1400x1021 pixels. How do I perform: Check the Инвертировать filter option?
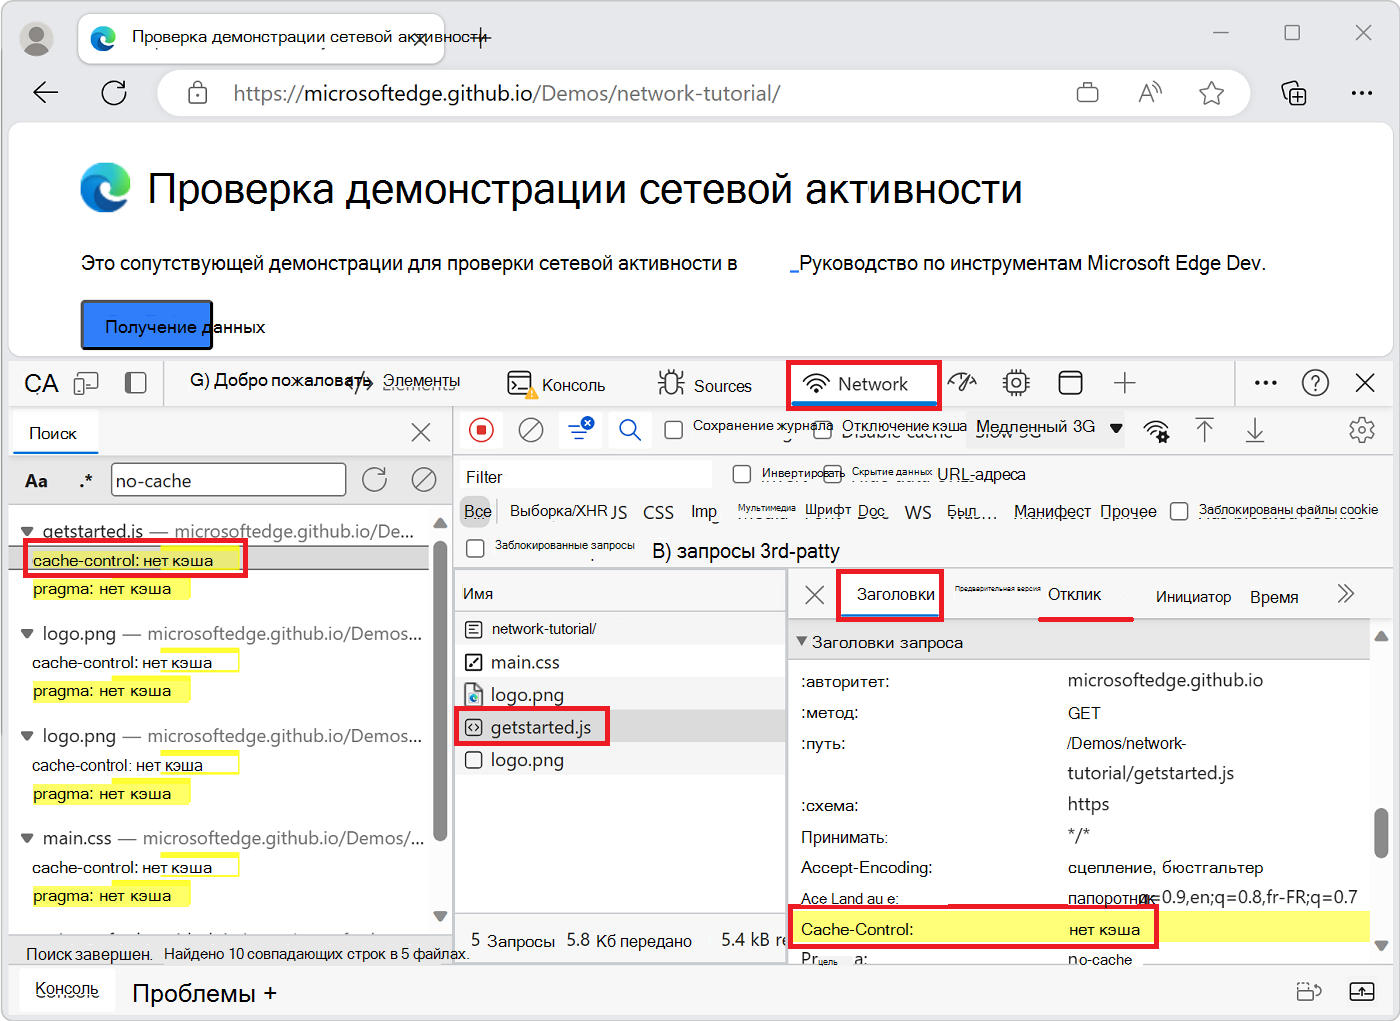[740, 474]
